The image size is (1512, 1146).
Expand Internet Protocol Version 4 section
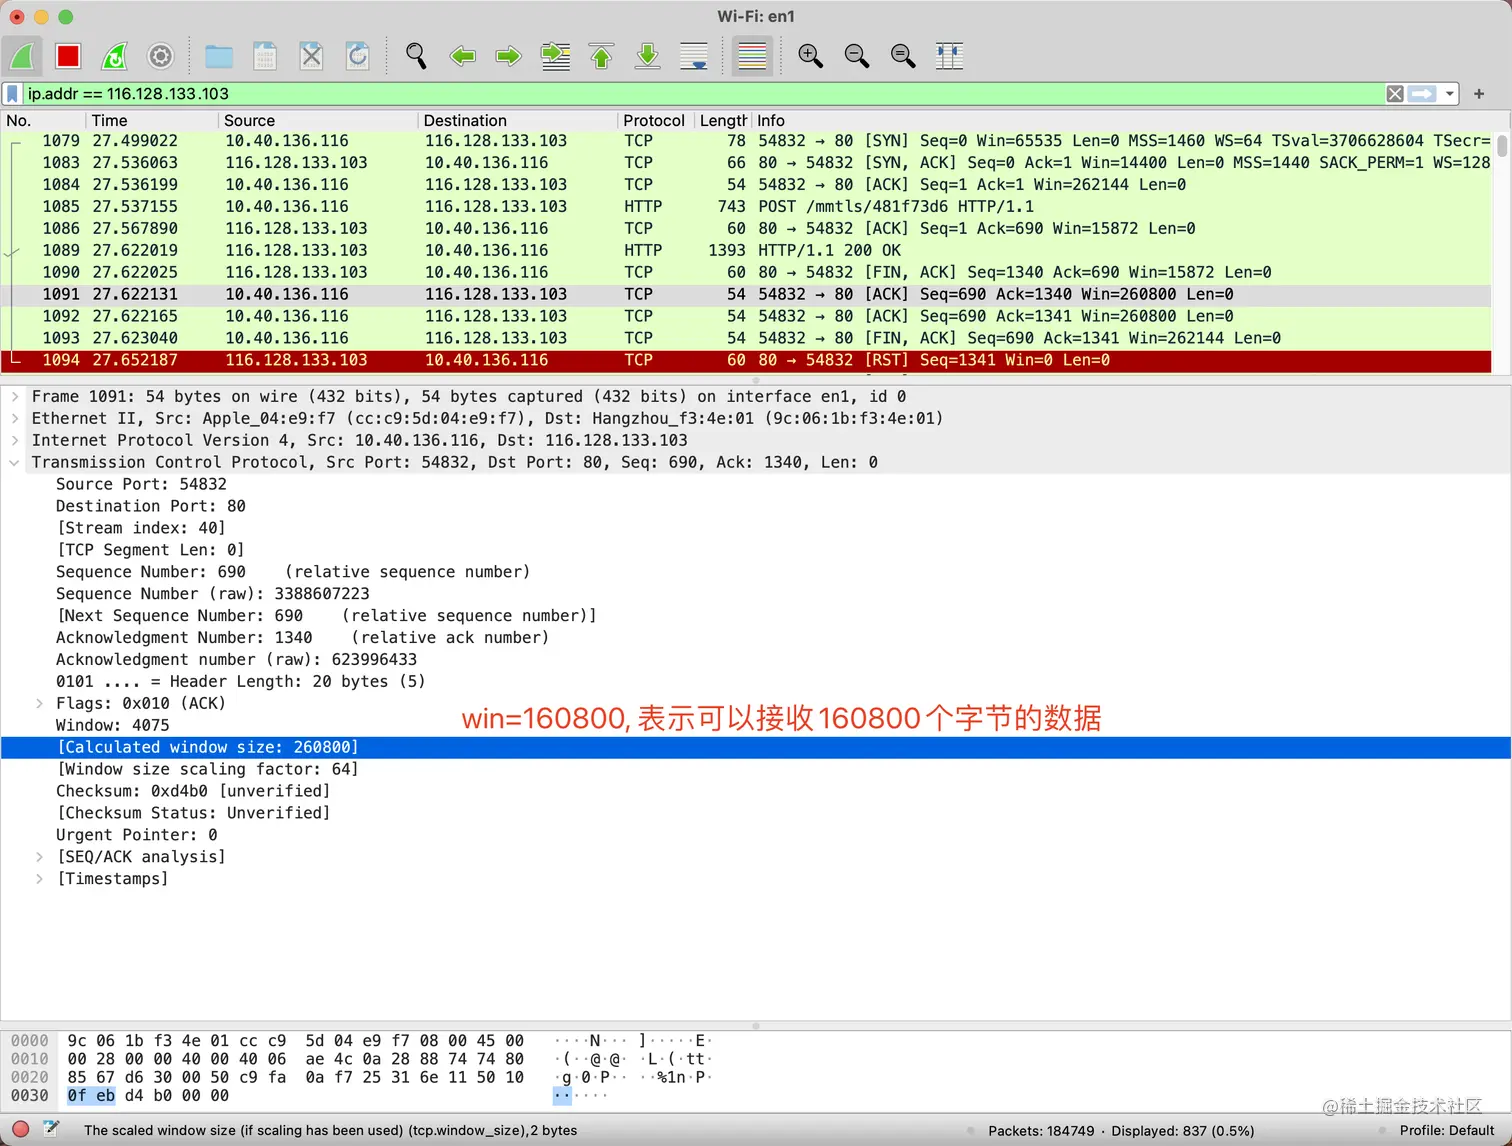(15, 441)
